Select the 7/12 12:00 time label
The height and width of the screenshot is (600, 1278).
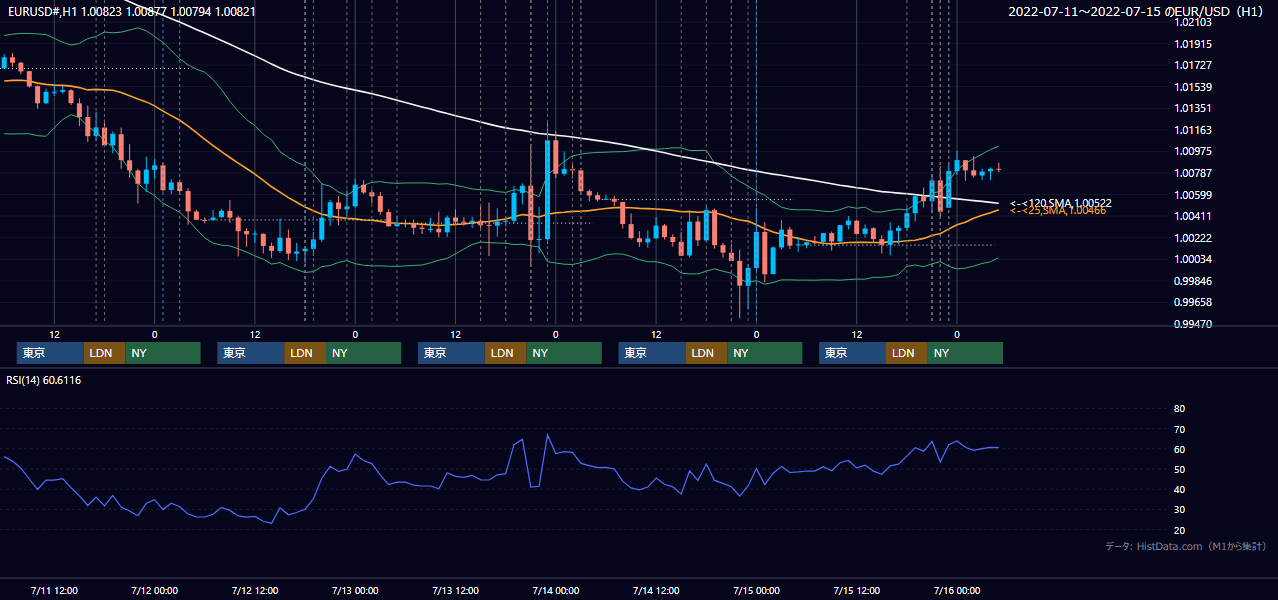pos(254,590)
